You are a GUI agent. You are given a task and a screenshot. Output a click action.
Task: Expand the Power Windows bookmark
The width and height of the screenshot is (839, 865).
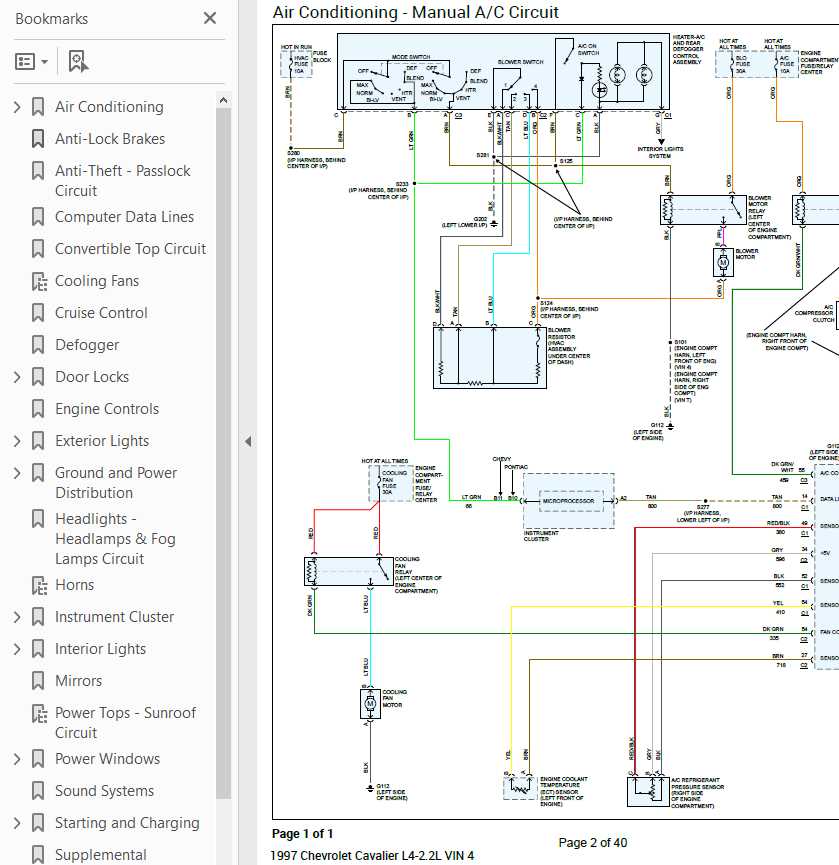click(x=17, y=759)
